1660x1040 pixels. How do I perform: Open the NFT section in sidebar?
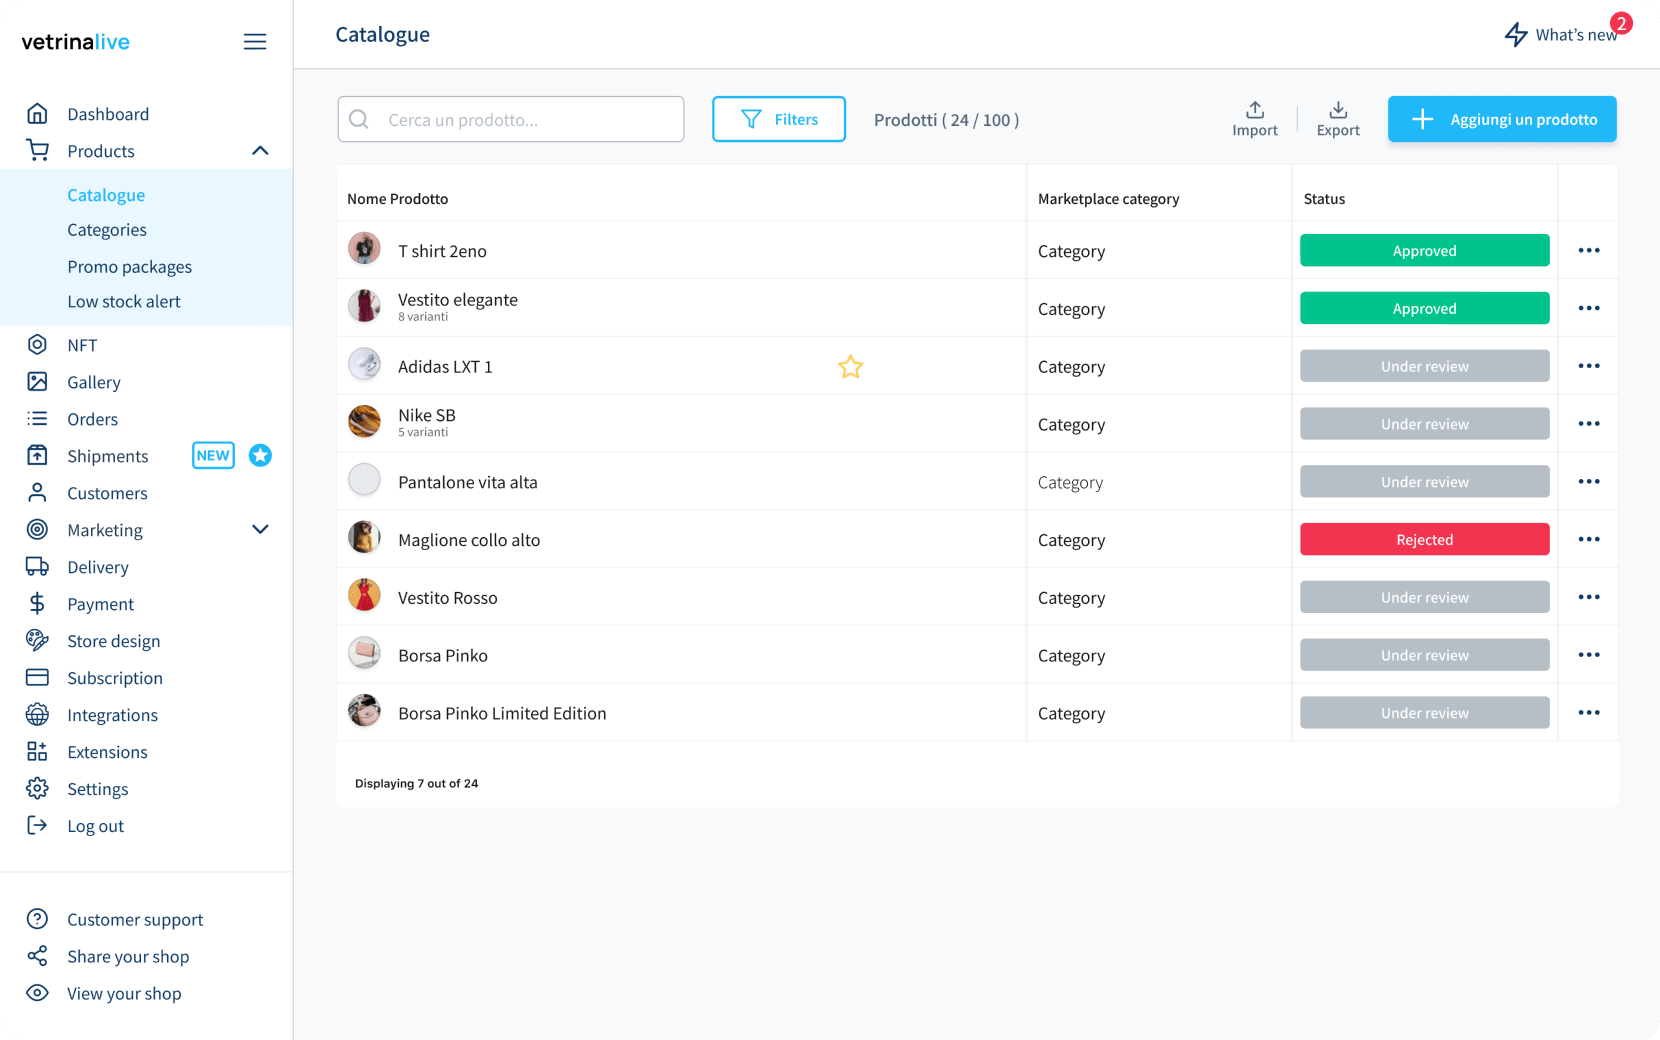[82, 345]
